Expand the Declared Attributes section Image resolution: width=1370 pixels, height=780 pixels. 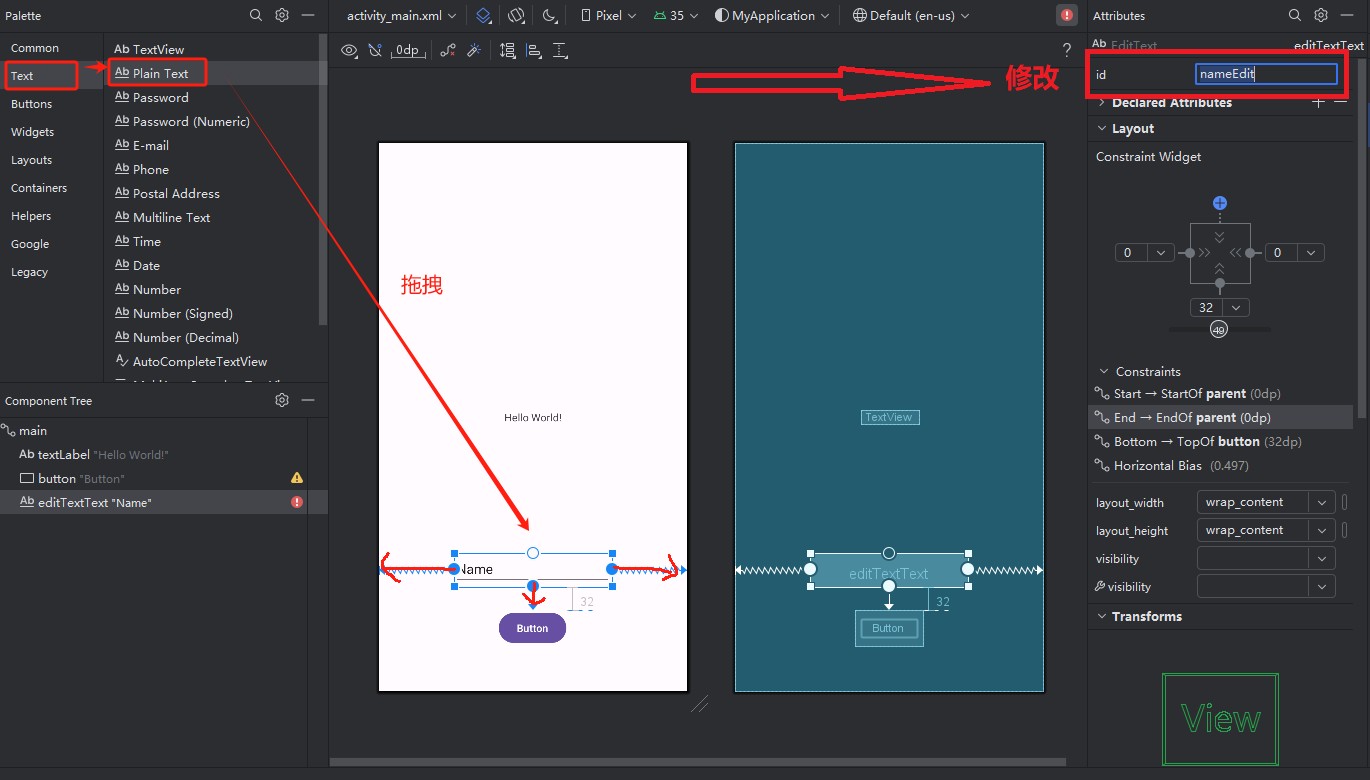[1102, 102]
